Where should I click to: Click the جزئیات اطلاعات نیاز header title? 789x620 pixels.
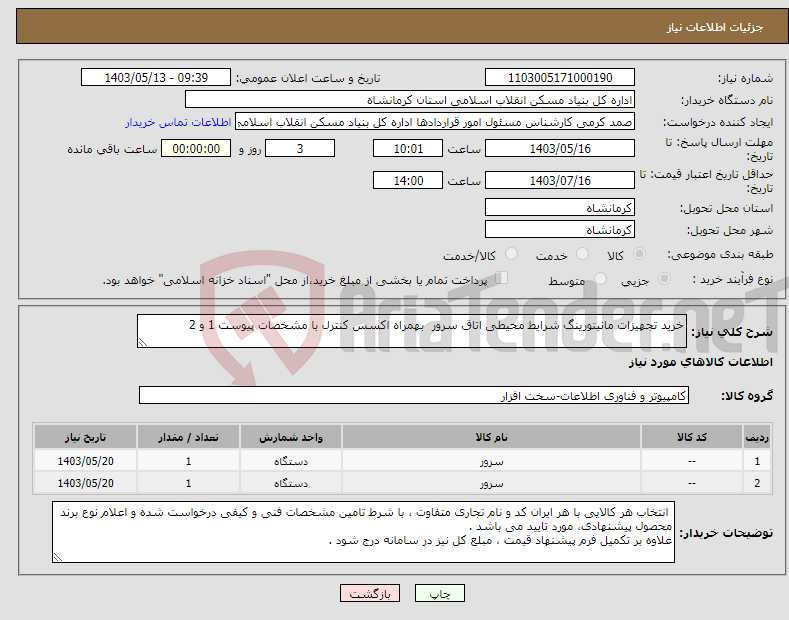(715, 27)
